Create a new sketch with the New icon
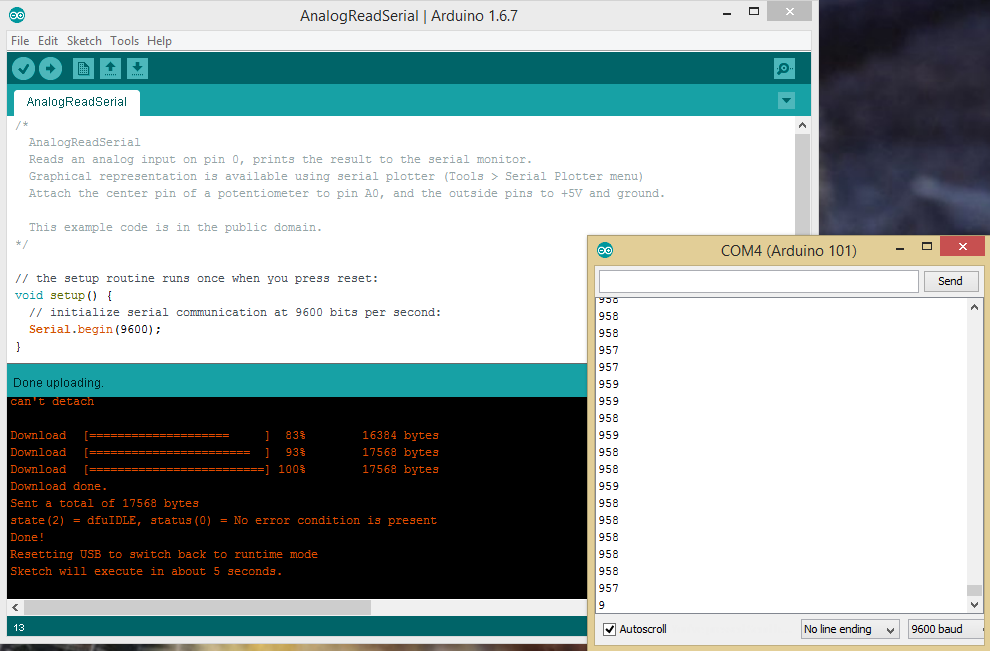 (x=83, y=68)
